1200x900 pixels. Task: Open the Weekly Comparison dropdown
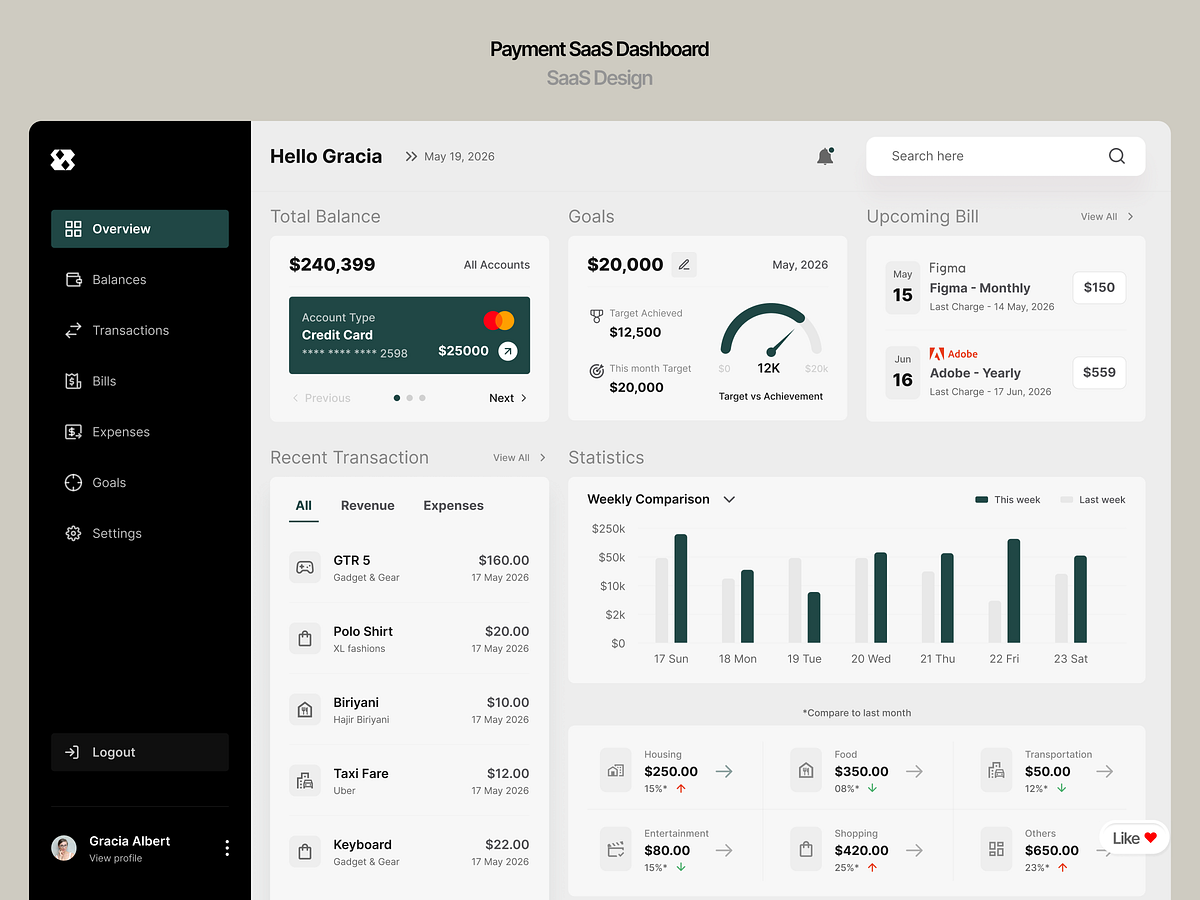729,499
